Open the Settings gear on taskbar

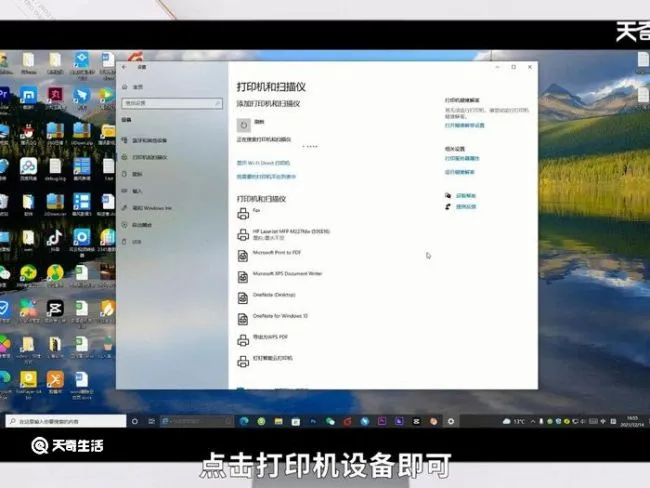tap(451, 421)
